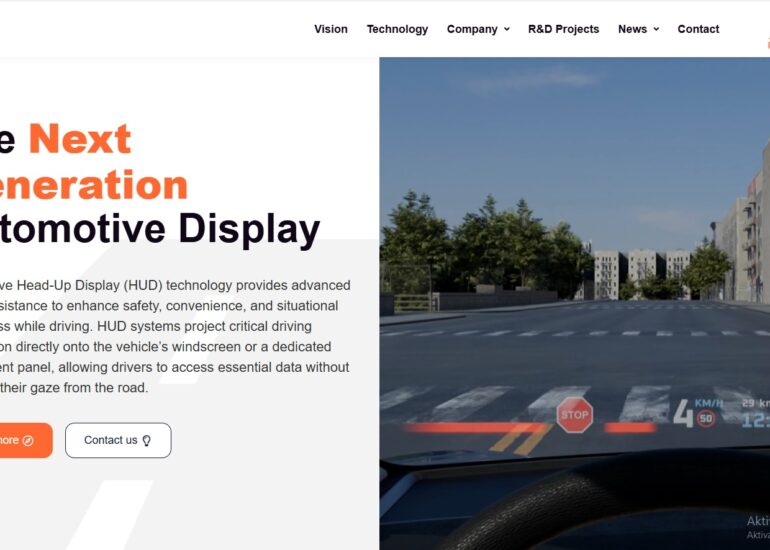
Task: Click the orange 'Next' headline text
Action: point(80,139)
